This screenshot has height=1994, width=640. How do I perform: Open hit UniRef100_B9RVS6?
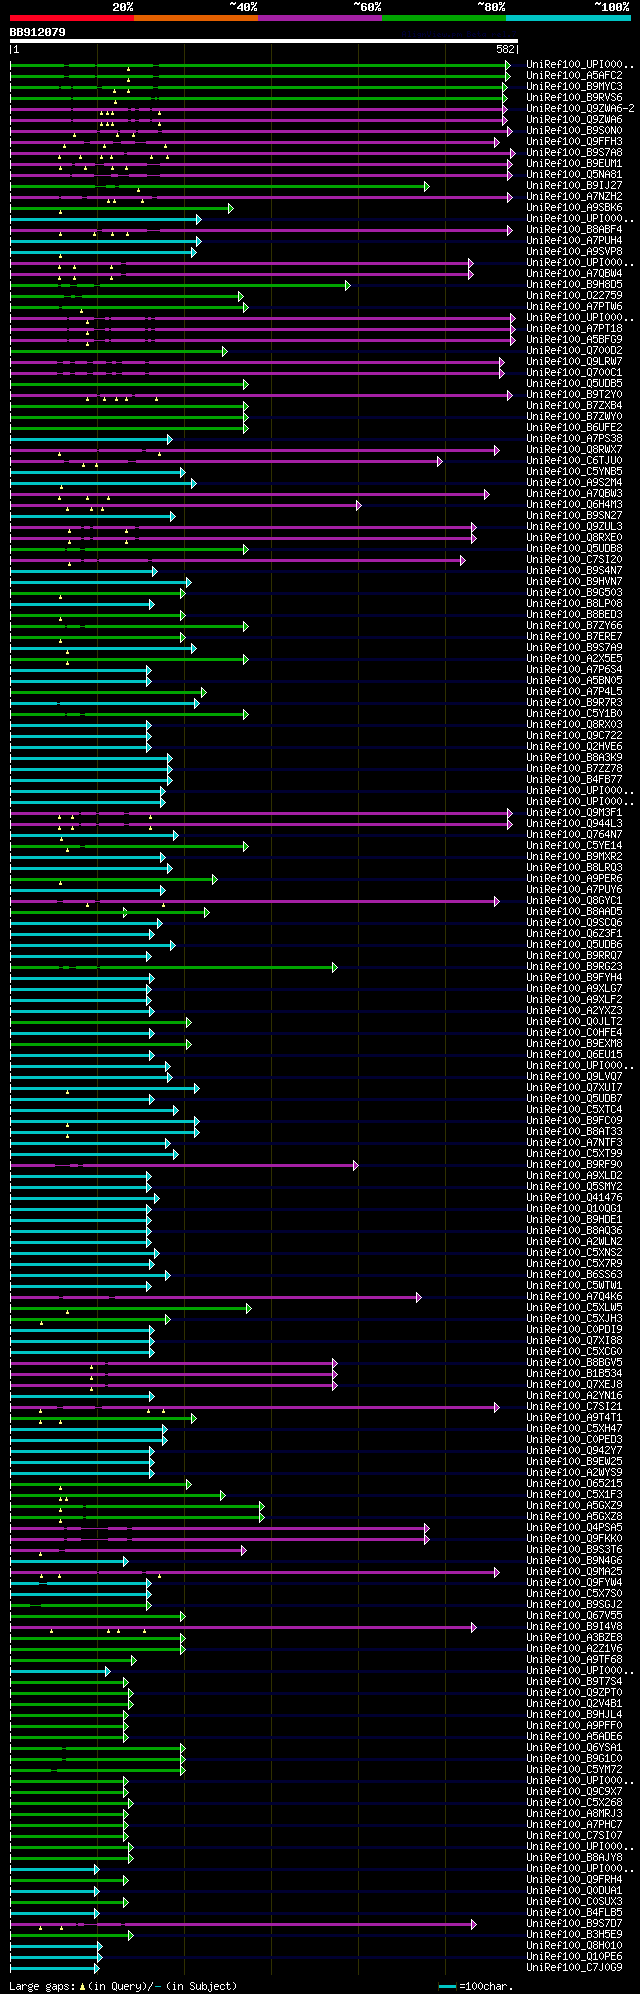point(574,97)
